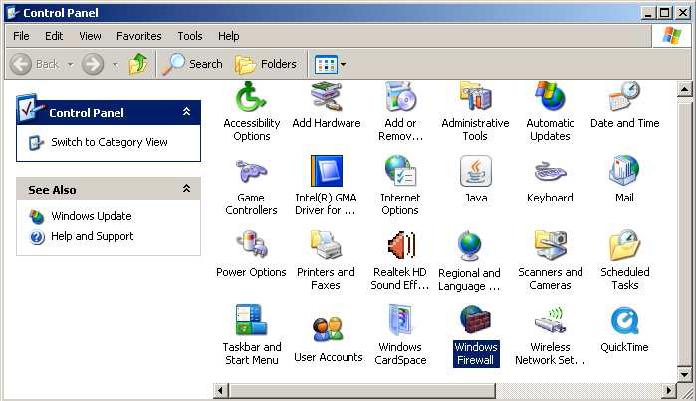Screen dimensions: 696x401
Task: Open the File menu
Action: pos(21,36)
